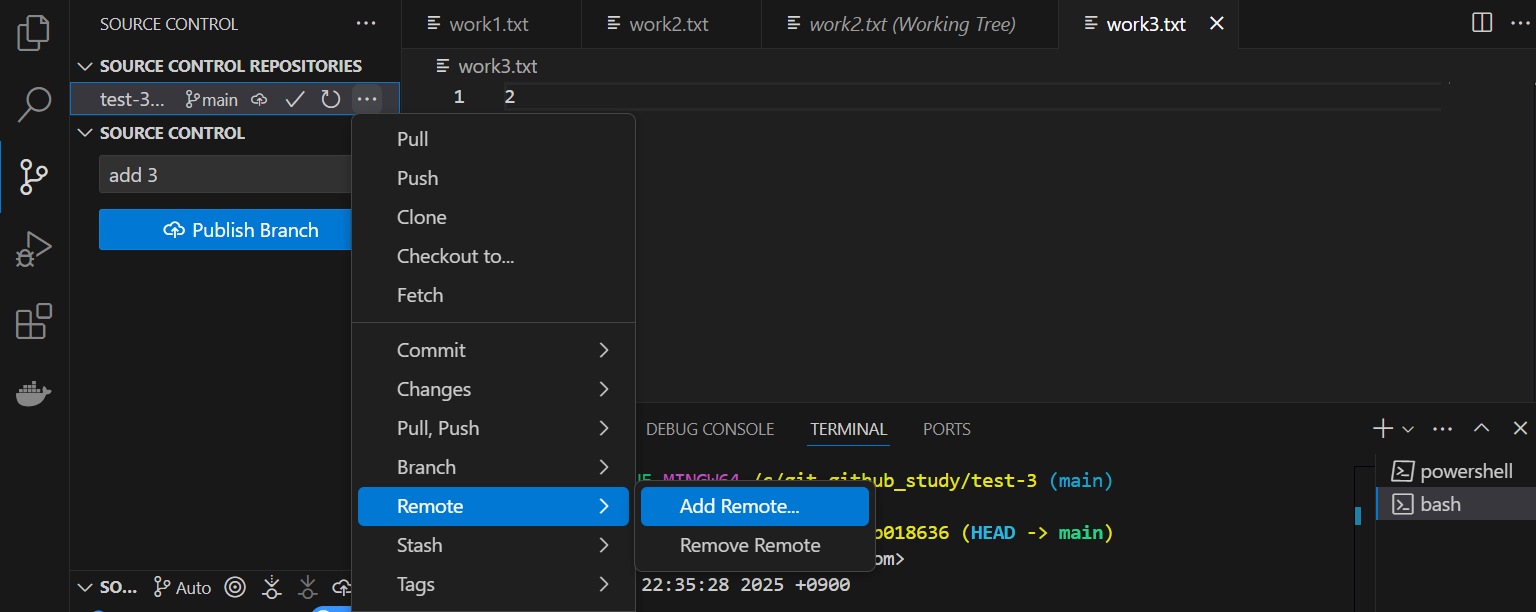1536x612 pixels.
Task: Close the work3.txt tab
Action: point(1217,24)
